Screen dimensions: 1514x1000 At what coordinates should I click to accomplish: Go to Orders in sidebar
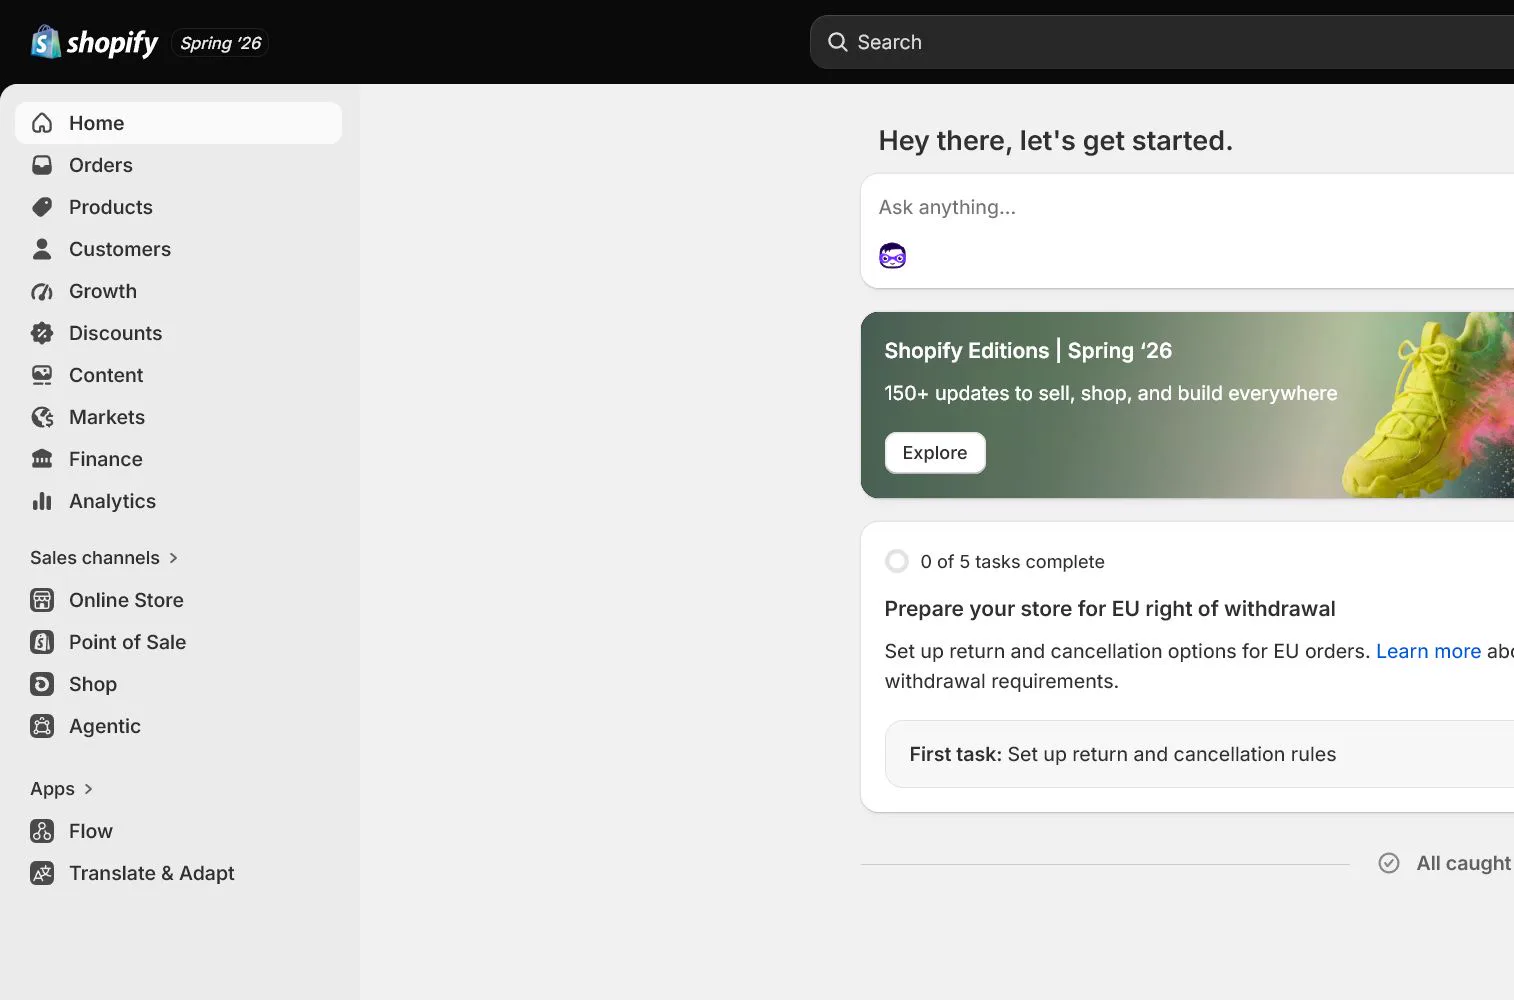[101, 165]
